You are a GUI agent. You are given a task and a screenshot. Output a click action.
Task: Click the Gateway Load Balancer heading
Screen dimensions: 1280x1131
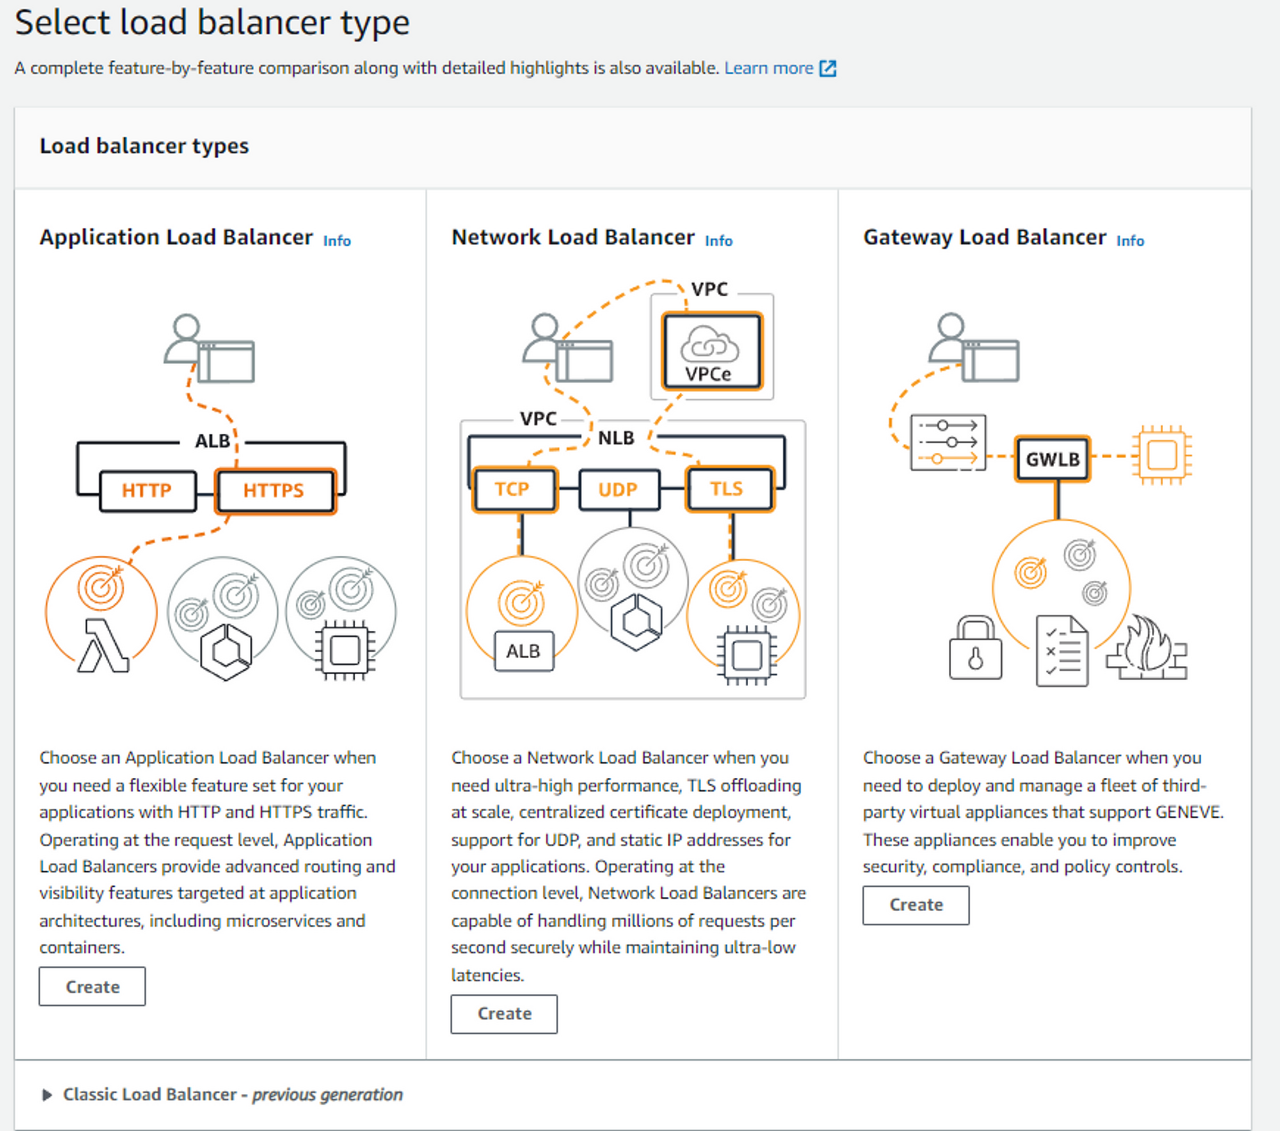(985, 237)
